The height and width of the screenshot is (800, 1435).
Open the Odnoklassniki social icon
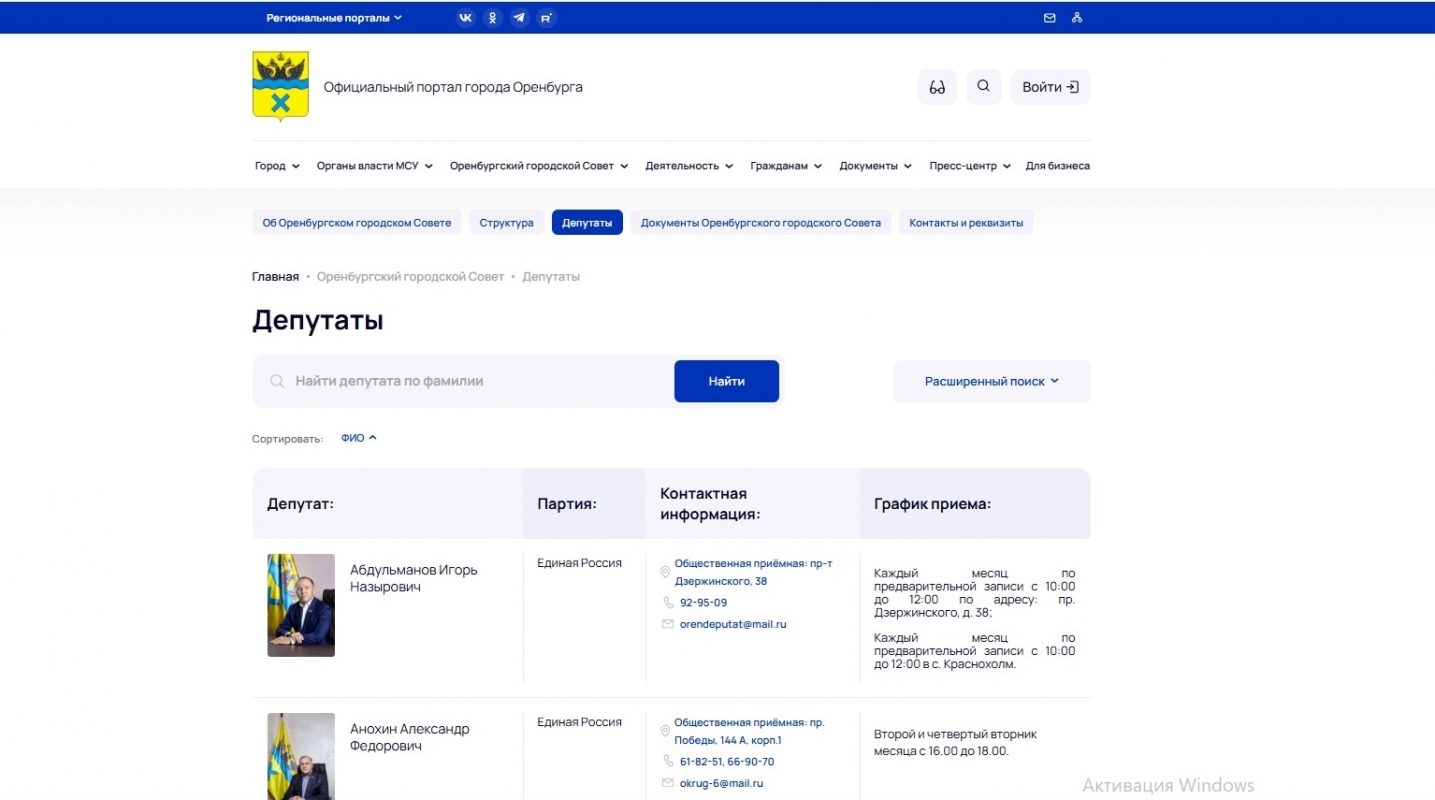(492, 18)
